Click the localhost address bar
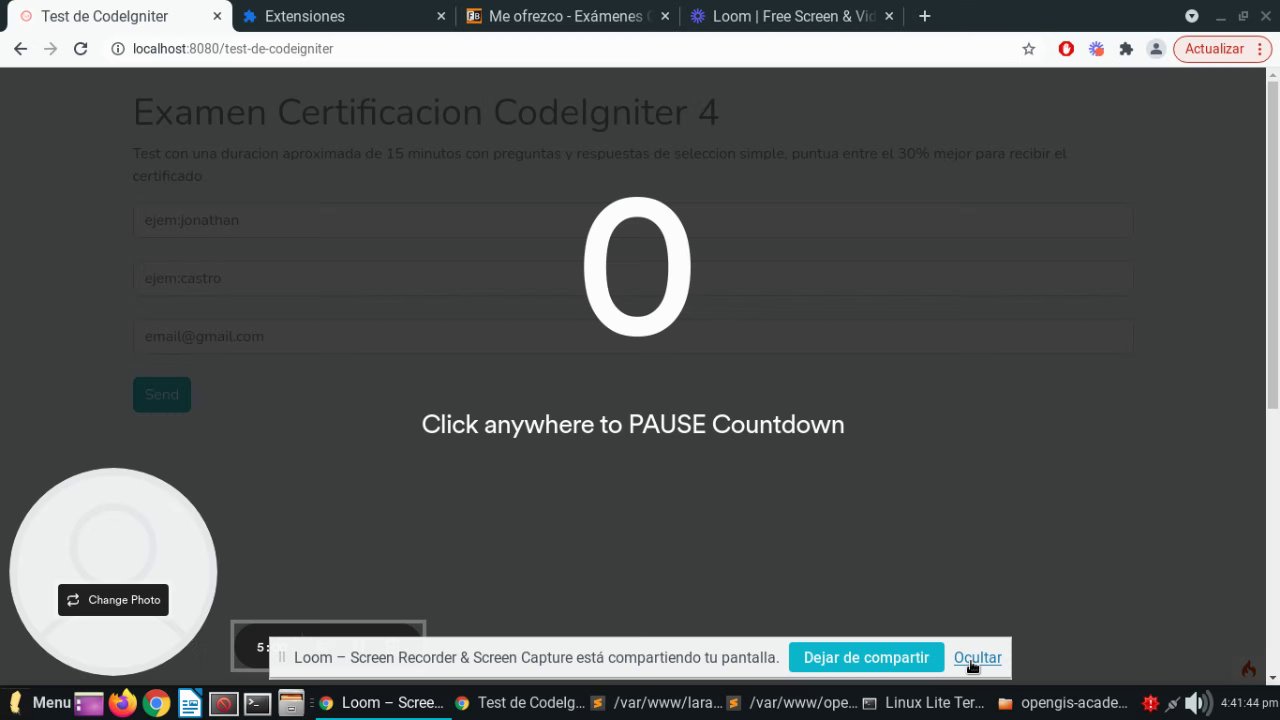Viewport: 1280px width, 720px height. pos(560,48)
